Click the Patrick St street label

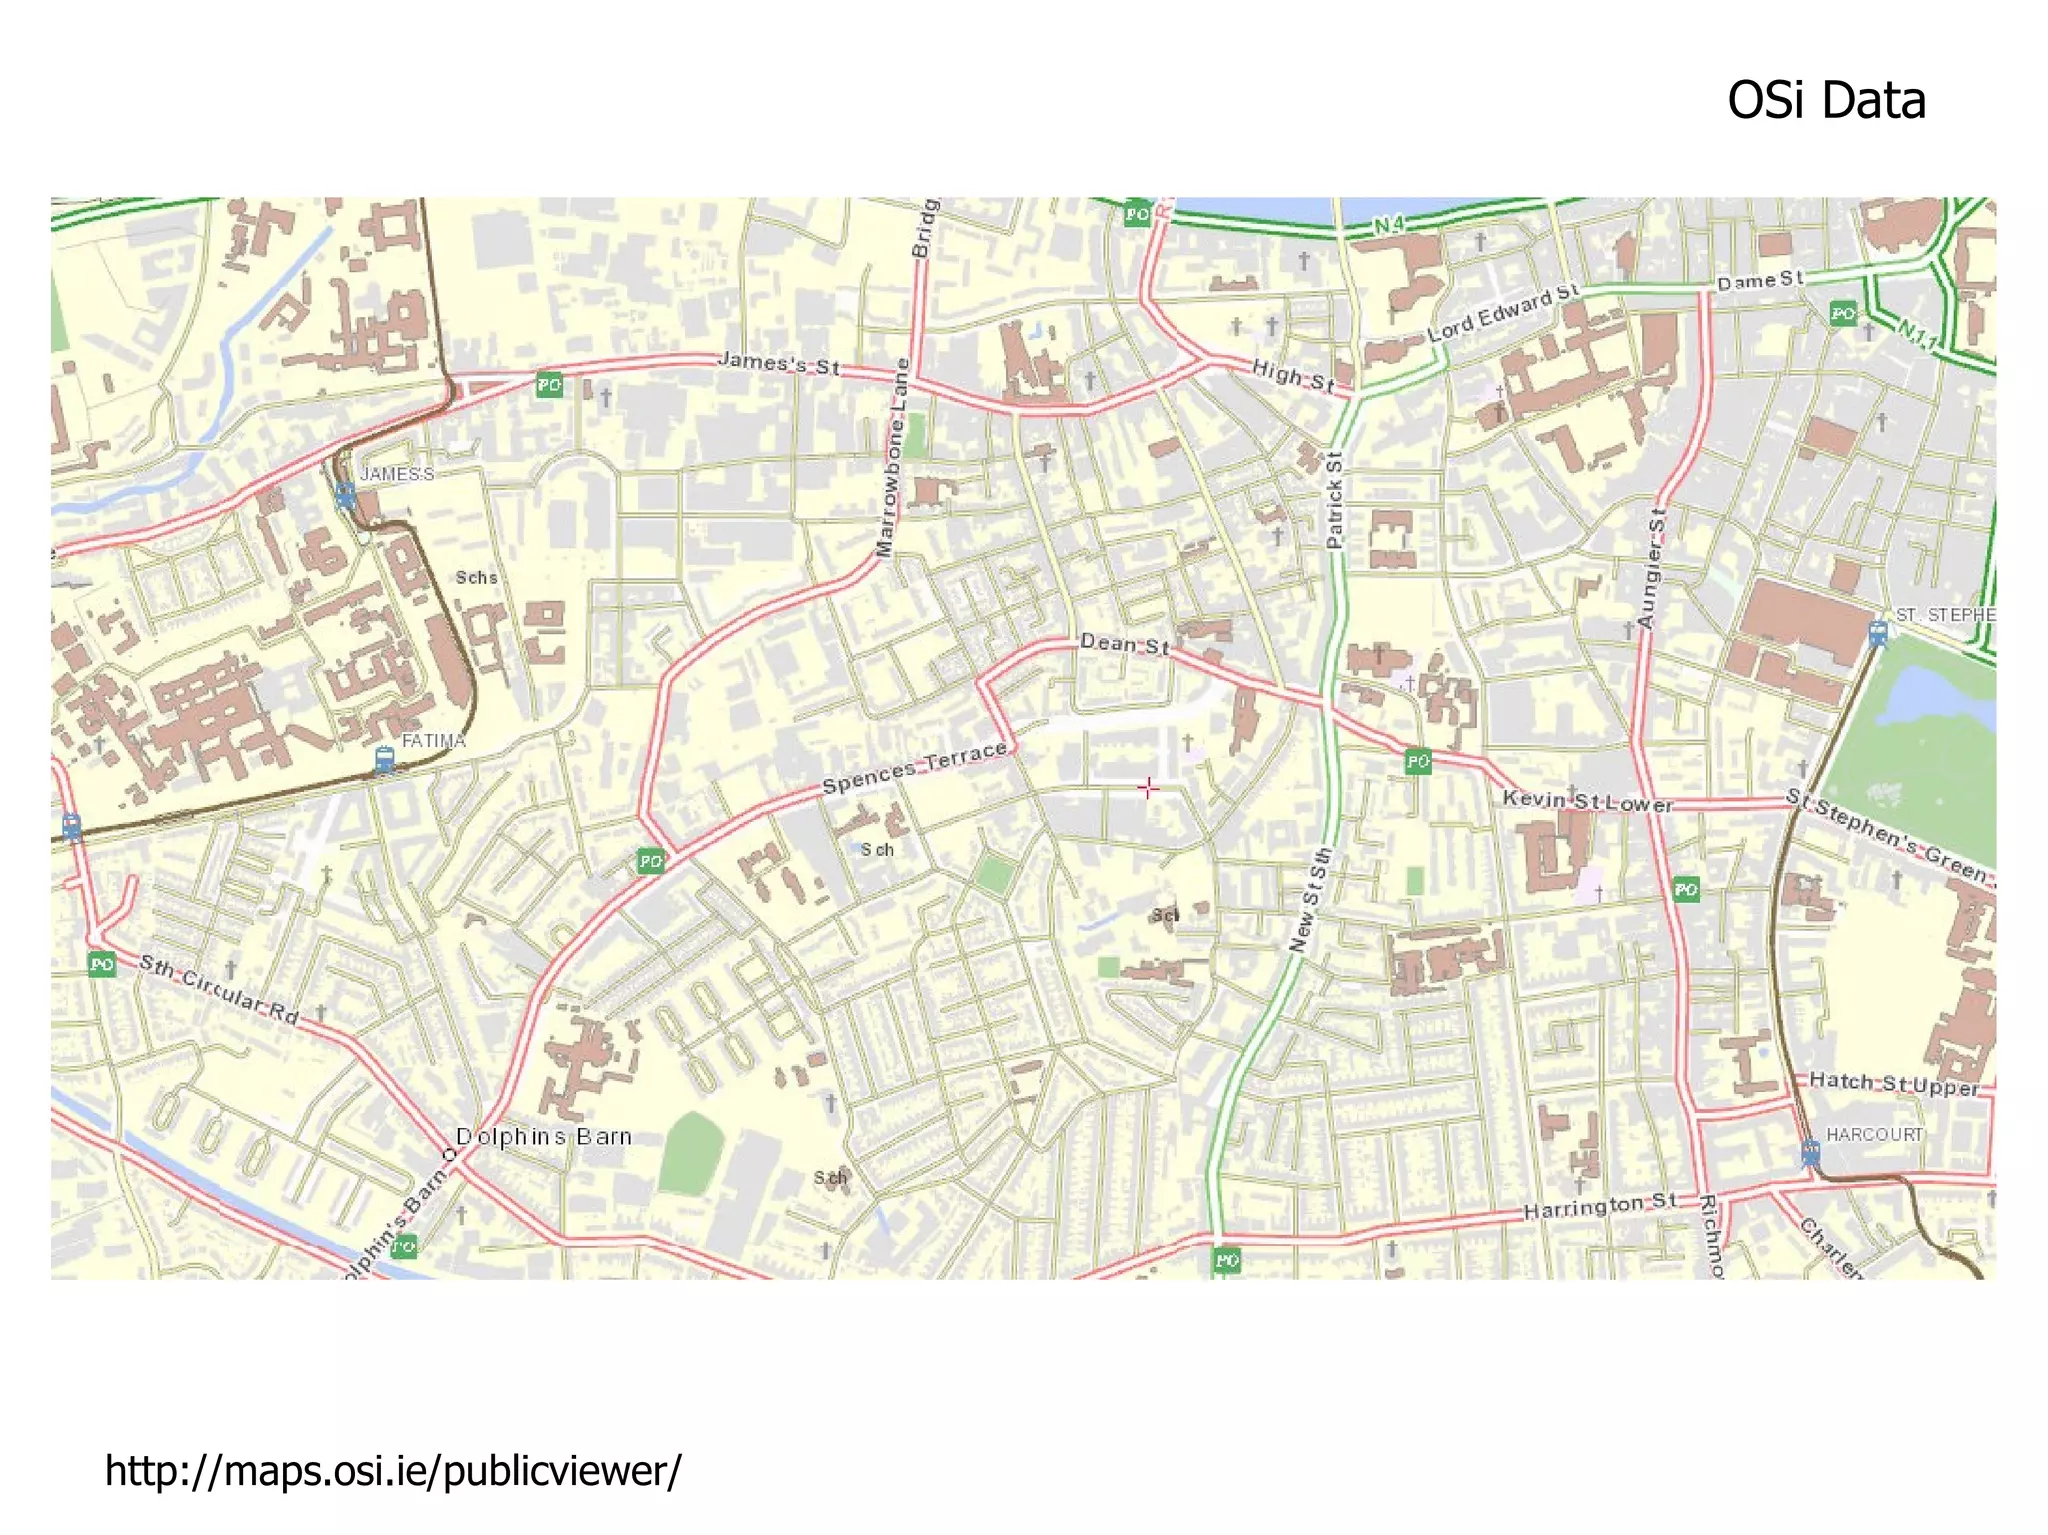(x=1334, y=500)
